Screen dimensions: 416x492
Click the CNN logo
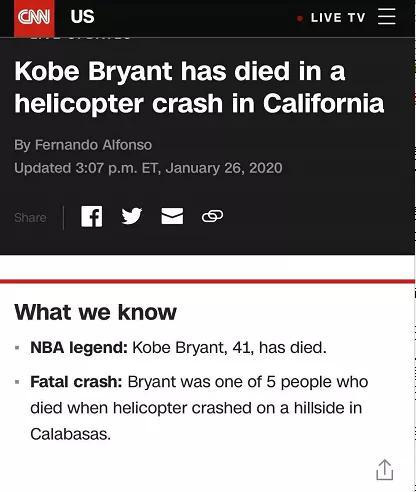[34, 18]
